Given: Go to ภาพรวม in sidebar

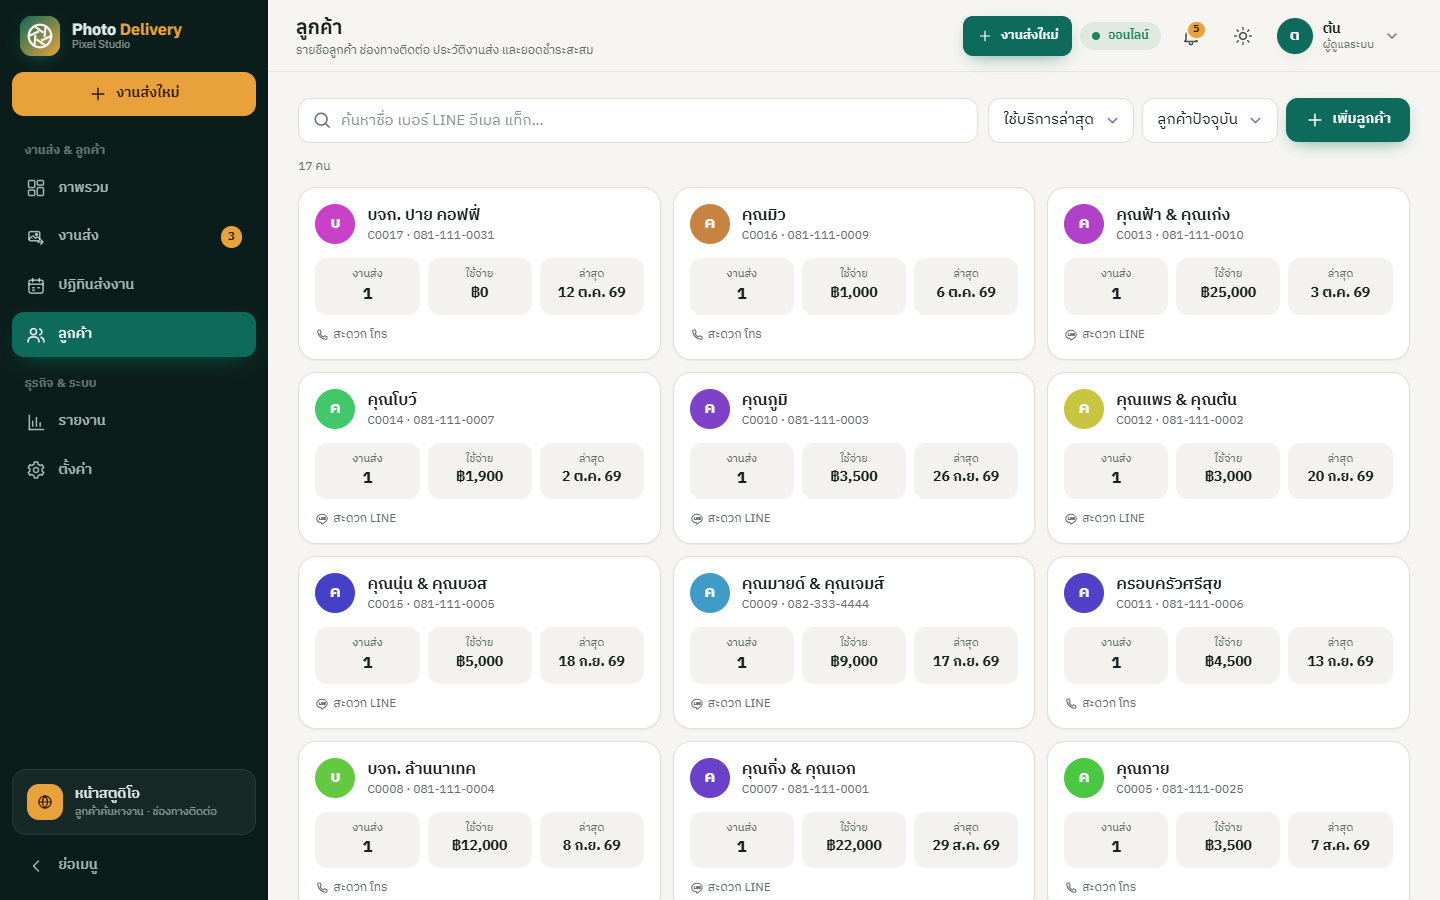Looking at the screenshot, I should 134,188.
